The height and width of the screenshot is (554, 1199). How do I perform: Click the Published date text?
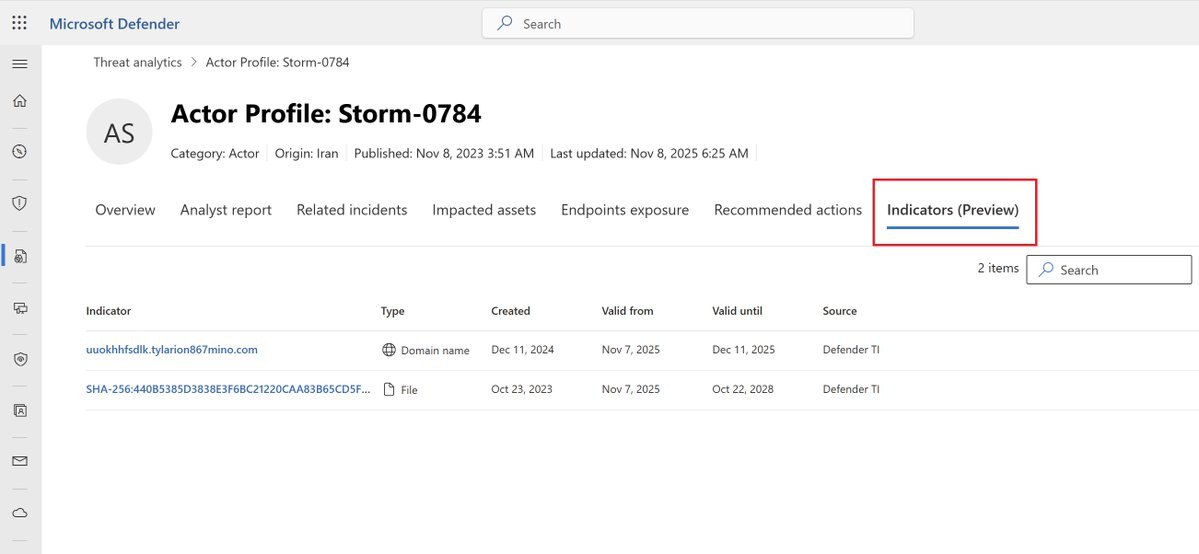coord(444,153)
